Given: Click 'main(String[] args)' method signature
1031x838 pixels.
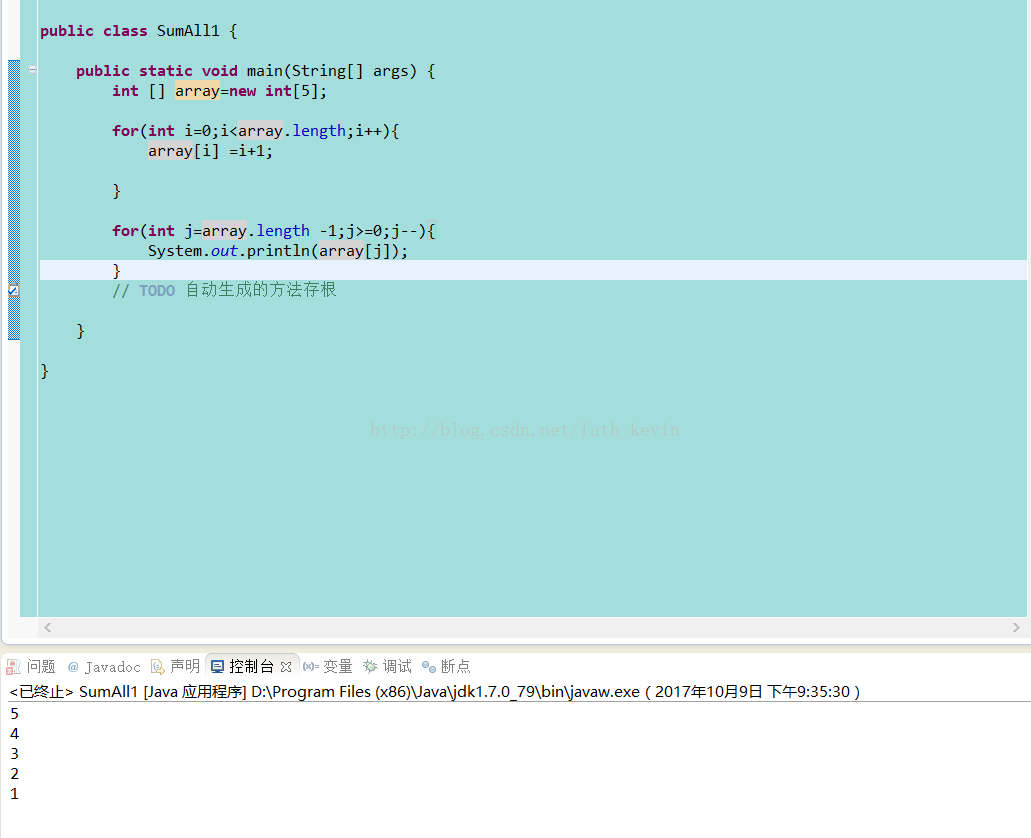Looking at the screenshot, I should (x=331, y=70).
